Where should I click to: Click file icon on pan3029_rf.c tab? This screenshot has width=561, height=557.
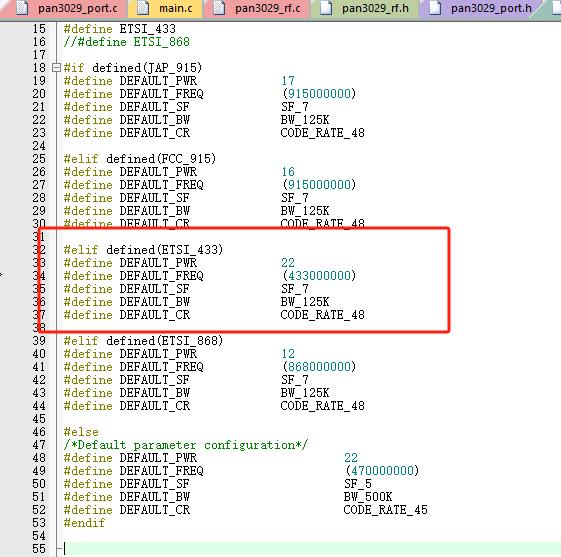point(219,8)
